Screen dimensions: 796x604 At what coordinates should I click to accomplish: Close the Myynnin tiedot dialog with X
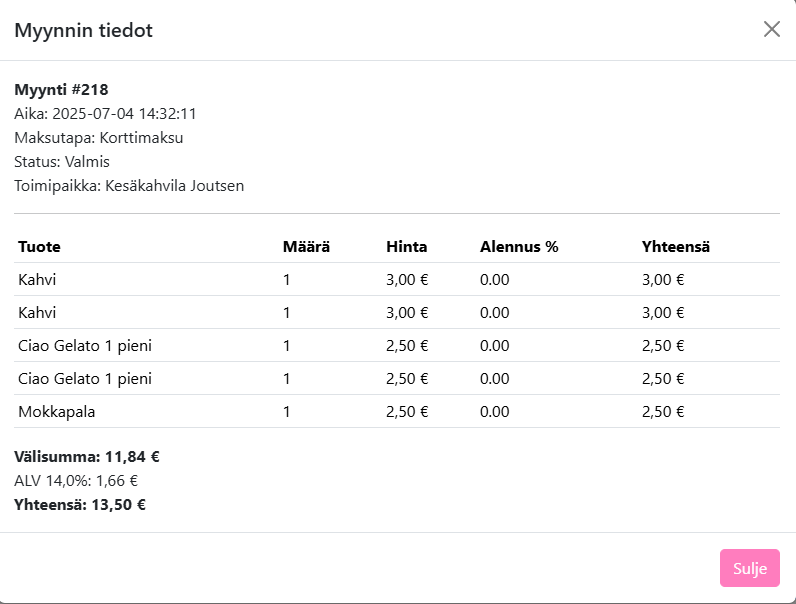click(x=771, y=29)
